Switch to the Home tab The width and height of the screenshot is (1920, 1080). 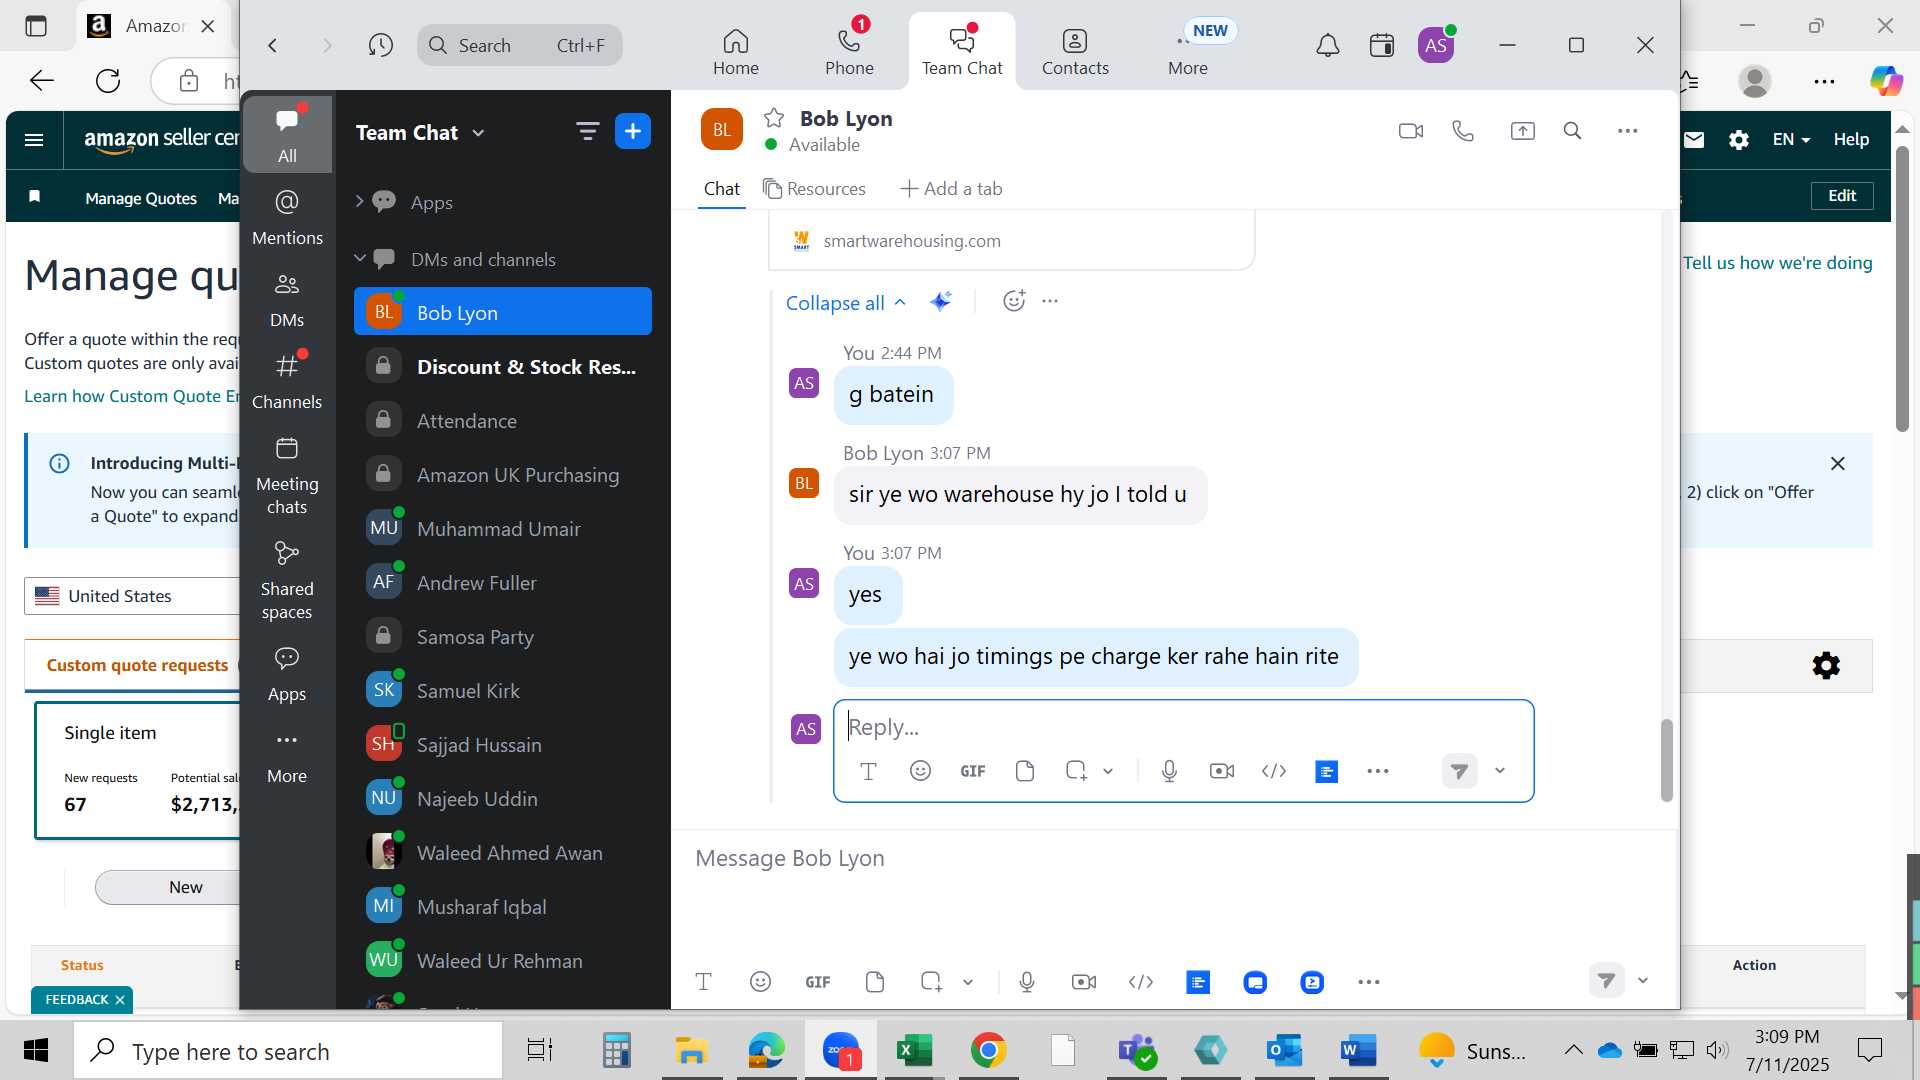(736, 52)
